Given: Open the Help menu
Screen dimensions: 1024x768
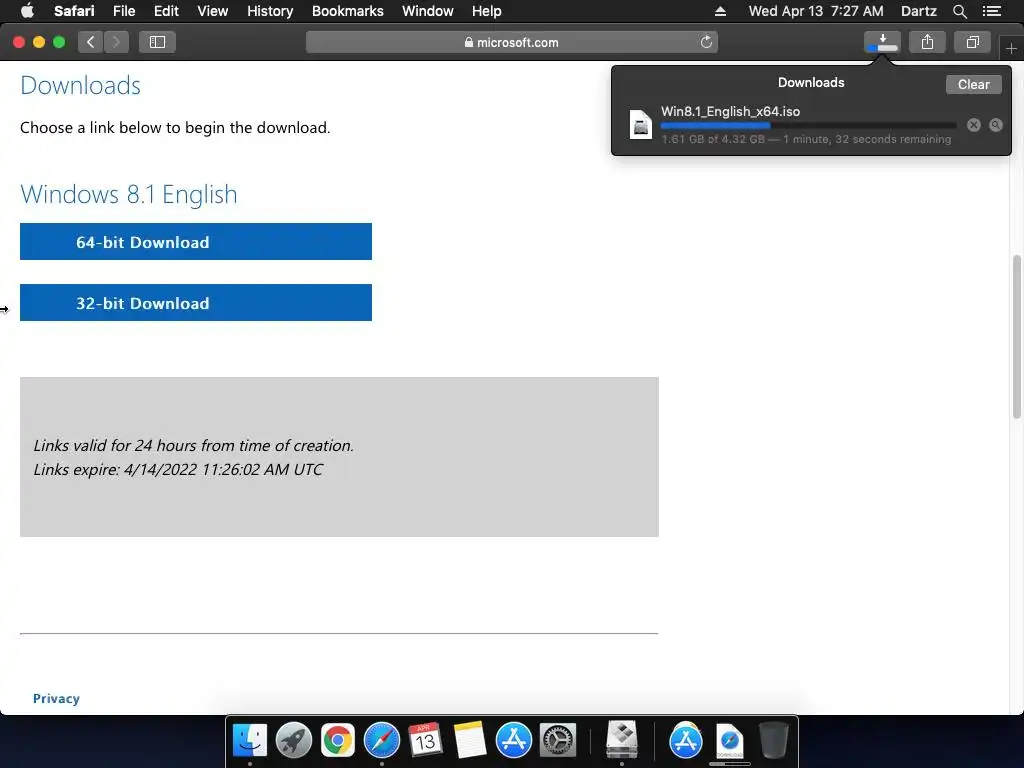Looking at the screenshot, I should pyautogui.click(x=487, y=11).
